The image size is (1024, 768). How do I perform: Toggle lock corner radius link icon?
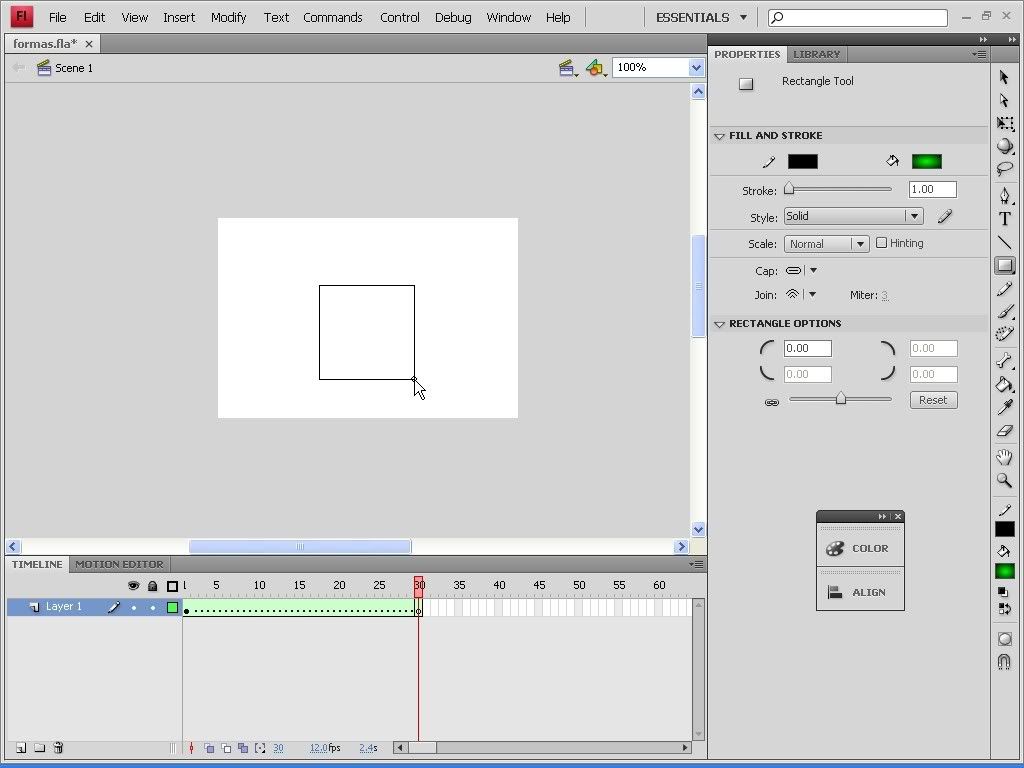click(x=771, y=402)
